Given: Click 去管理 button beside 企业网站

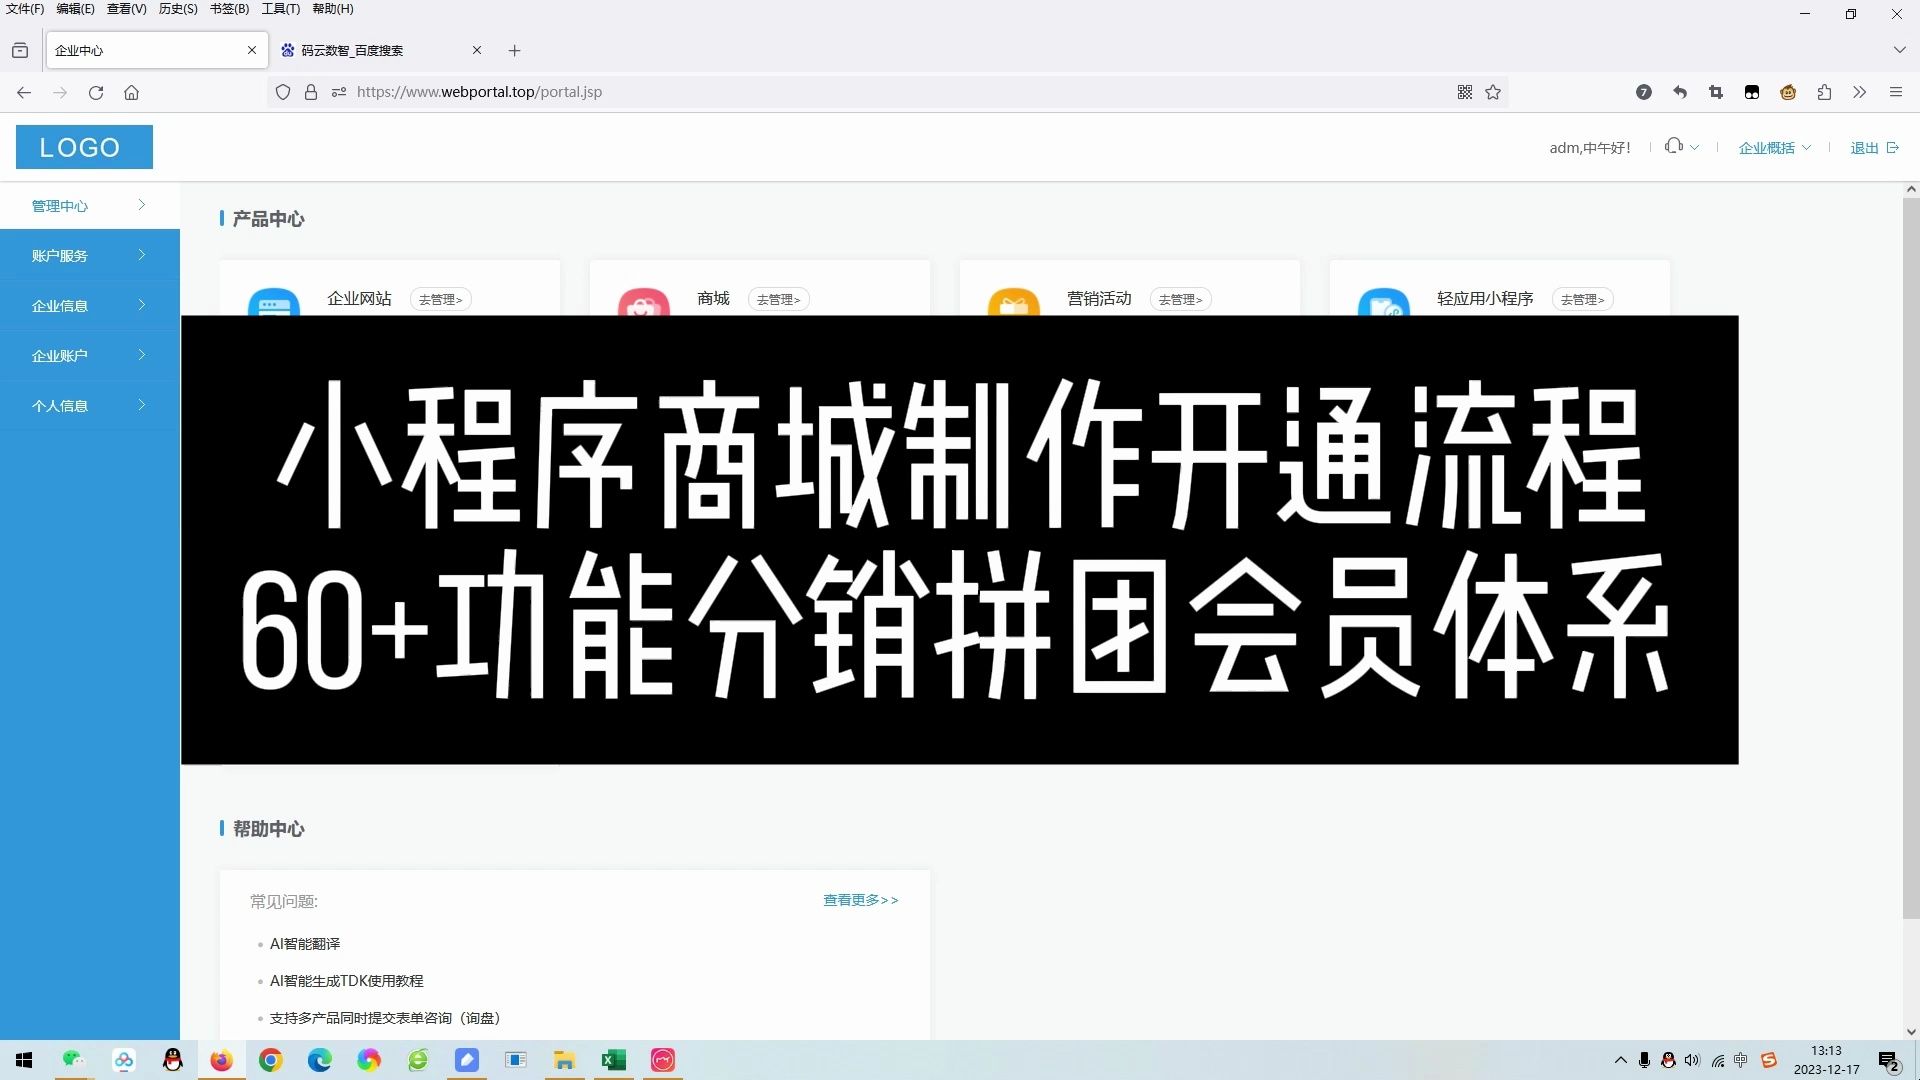Looking at the screenshot, I should [x=440, y=299].
